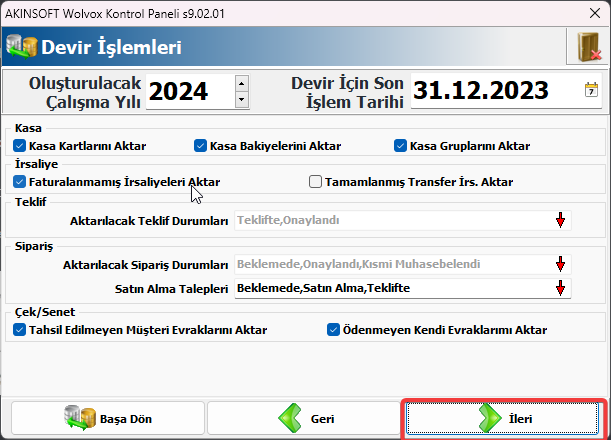Click the Aktarılacak Sipariş Durumları label

[x=145, y=265]
